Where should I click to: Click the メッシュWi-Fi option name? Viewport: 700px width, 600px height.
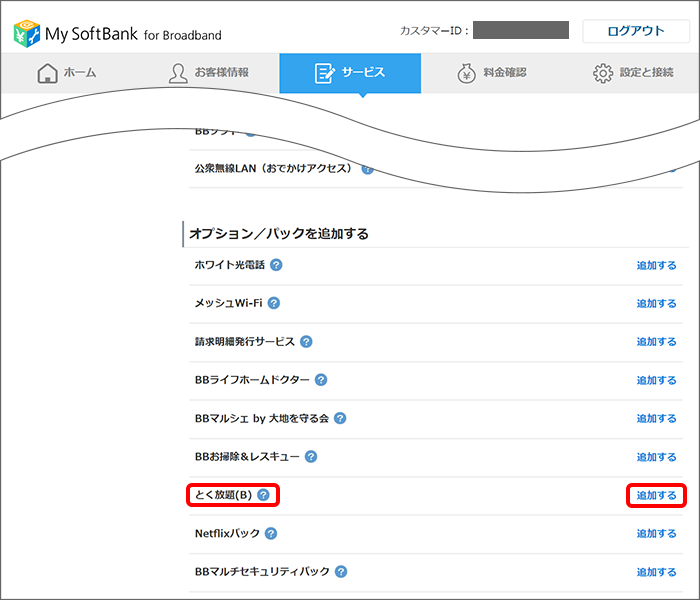(228, 303)
